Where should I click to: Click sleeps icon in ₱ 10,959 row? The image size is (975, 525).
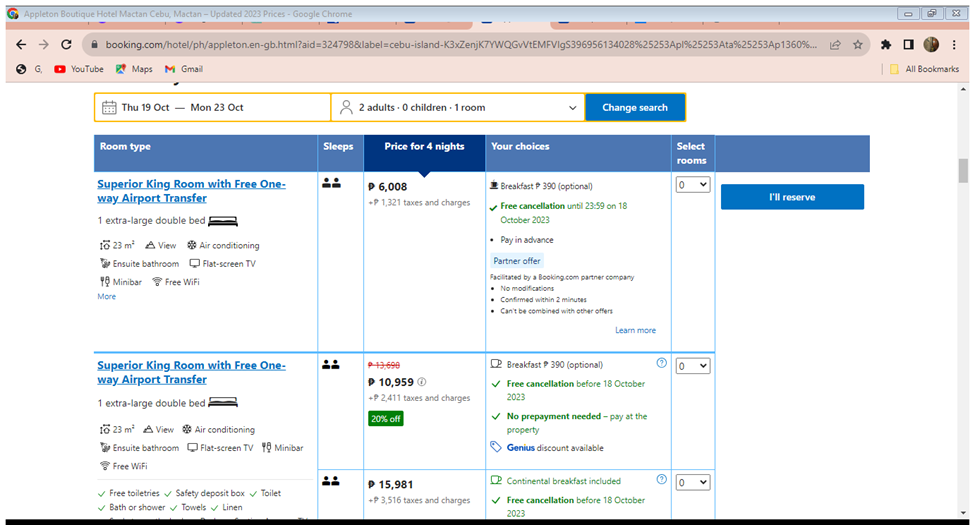pyautogui.click(x=331, y=365)
